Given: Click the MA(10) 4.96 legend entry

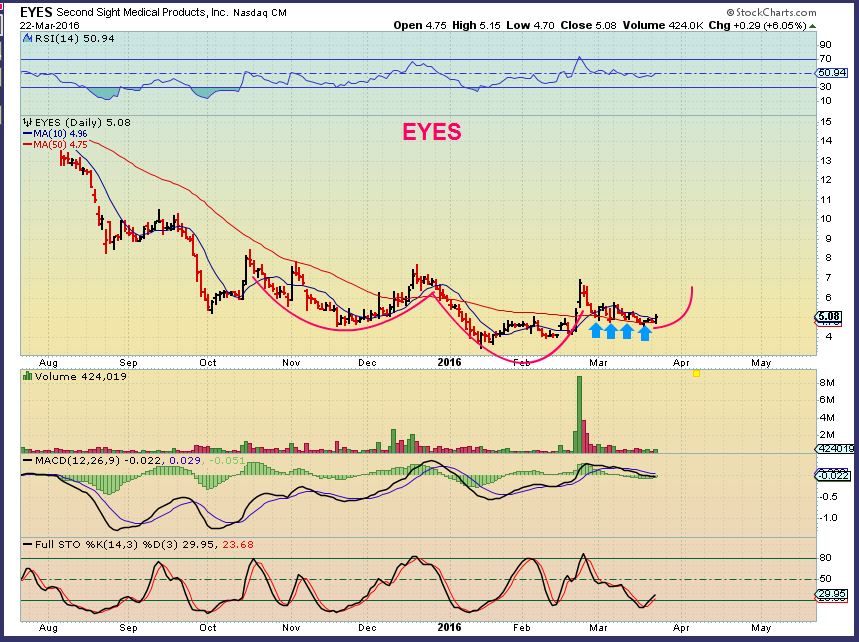Looking at the screenshot, I should [x=55, y=134].
